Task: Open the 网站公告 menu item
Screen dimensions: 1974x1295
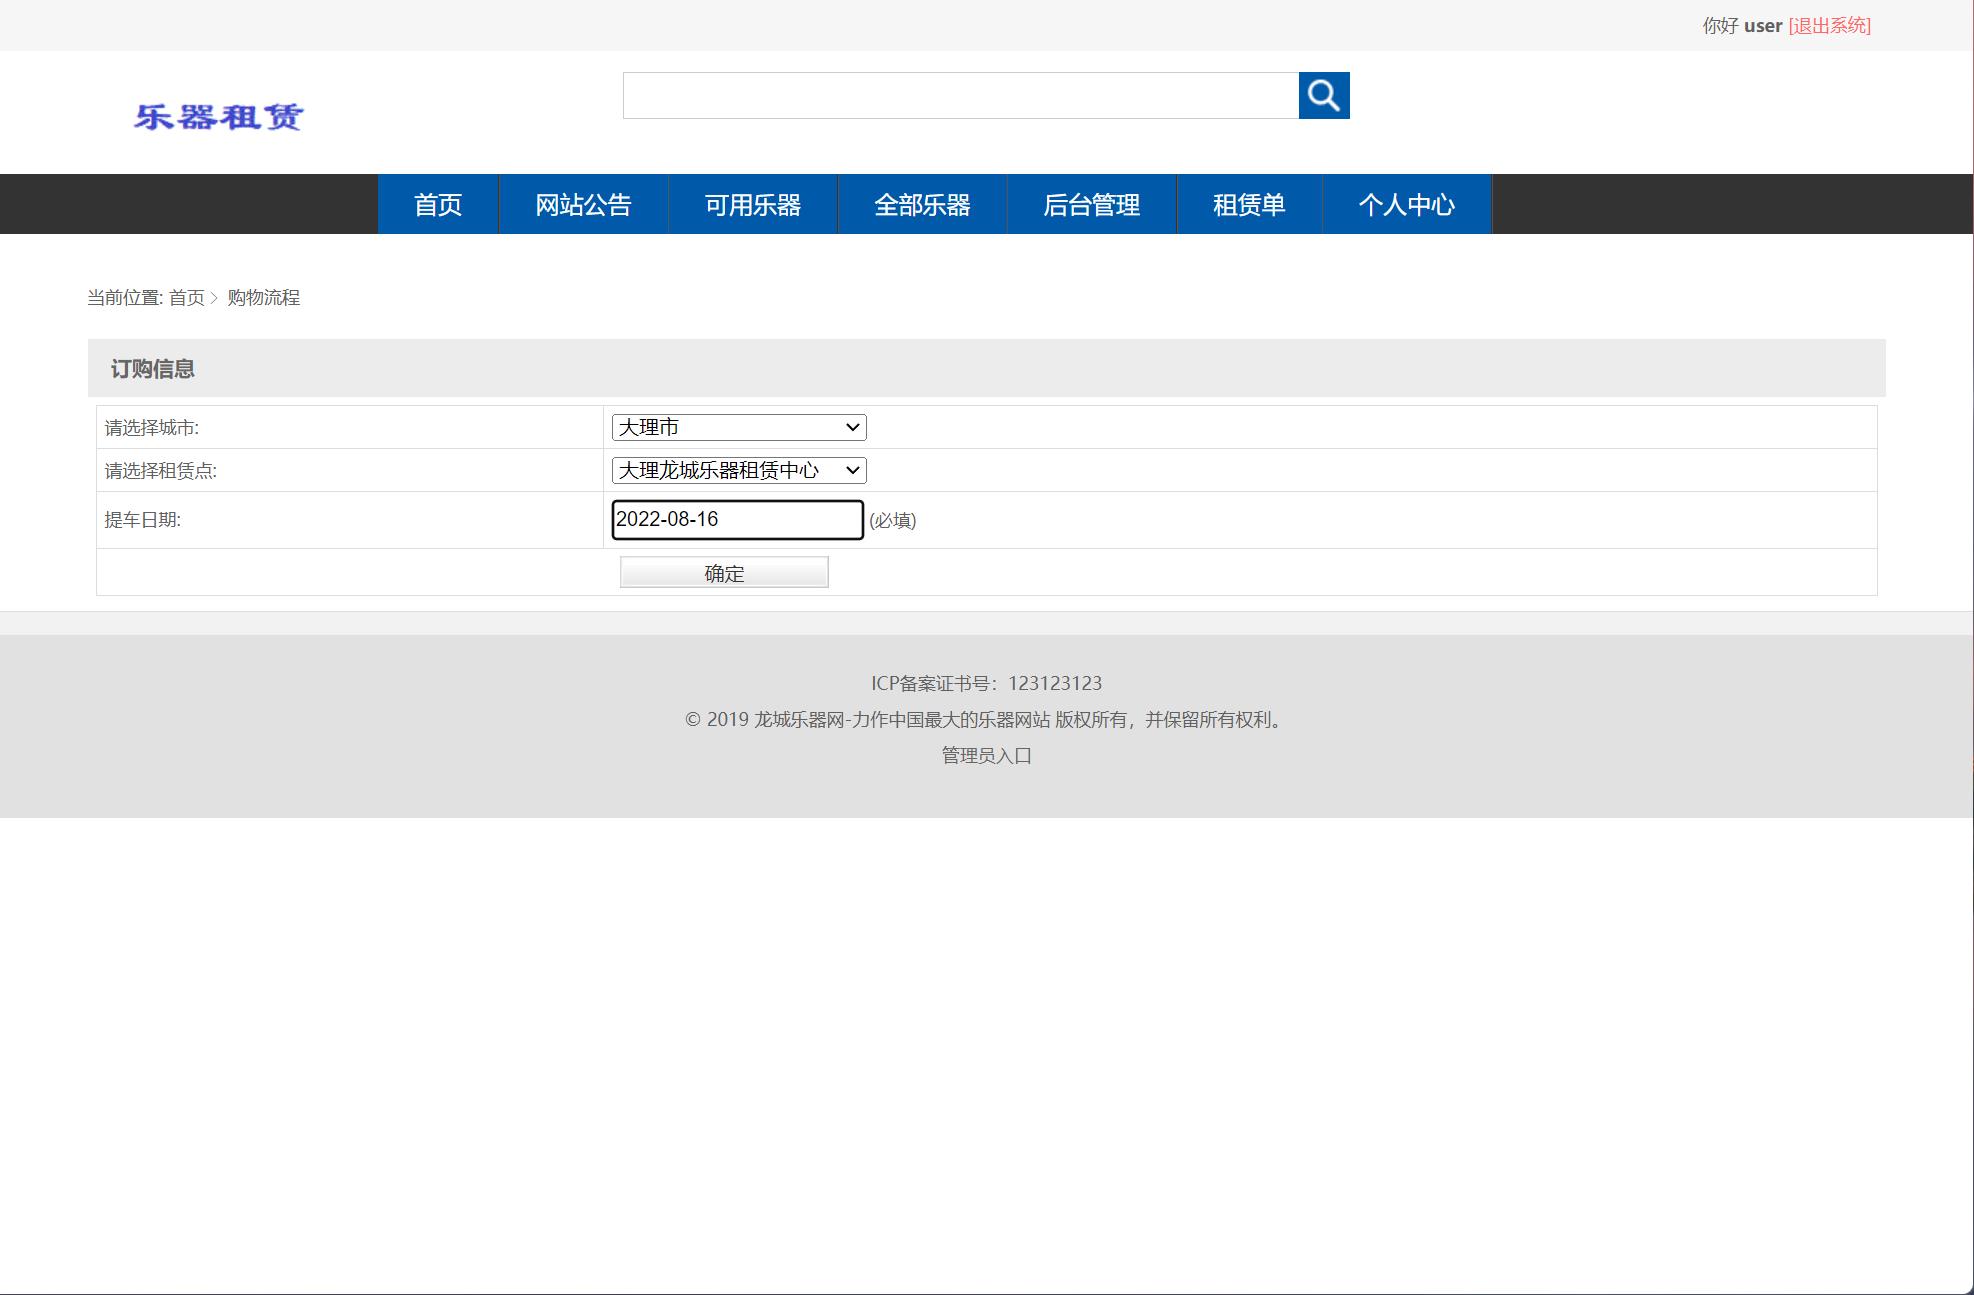Action: 583,204
